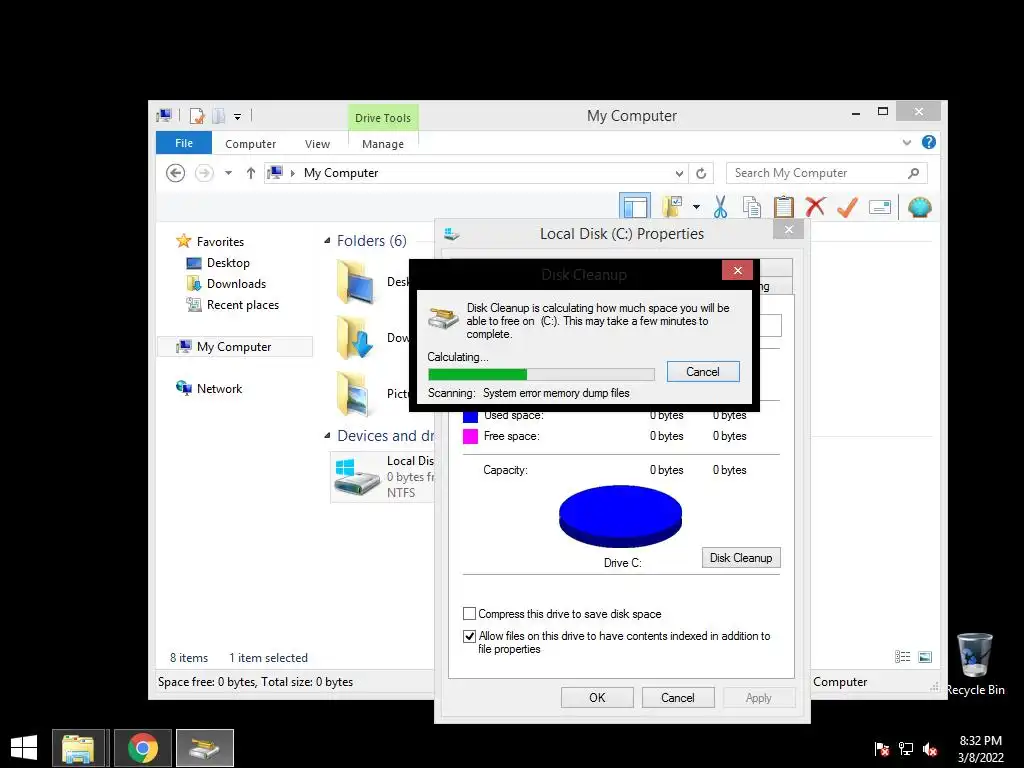The image size is (1024, 768).
Task: Go back with the Back arrow
Action: click(175, 173)
